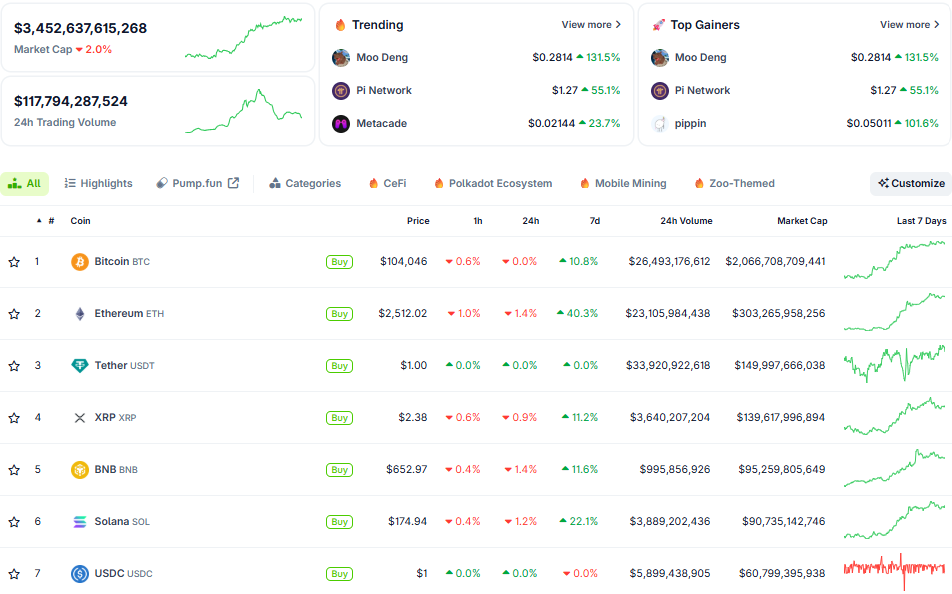Select the Highlights tab

click(x=98, y=184)
